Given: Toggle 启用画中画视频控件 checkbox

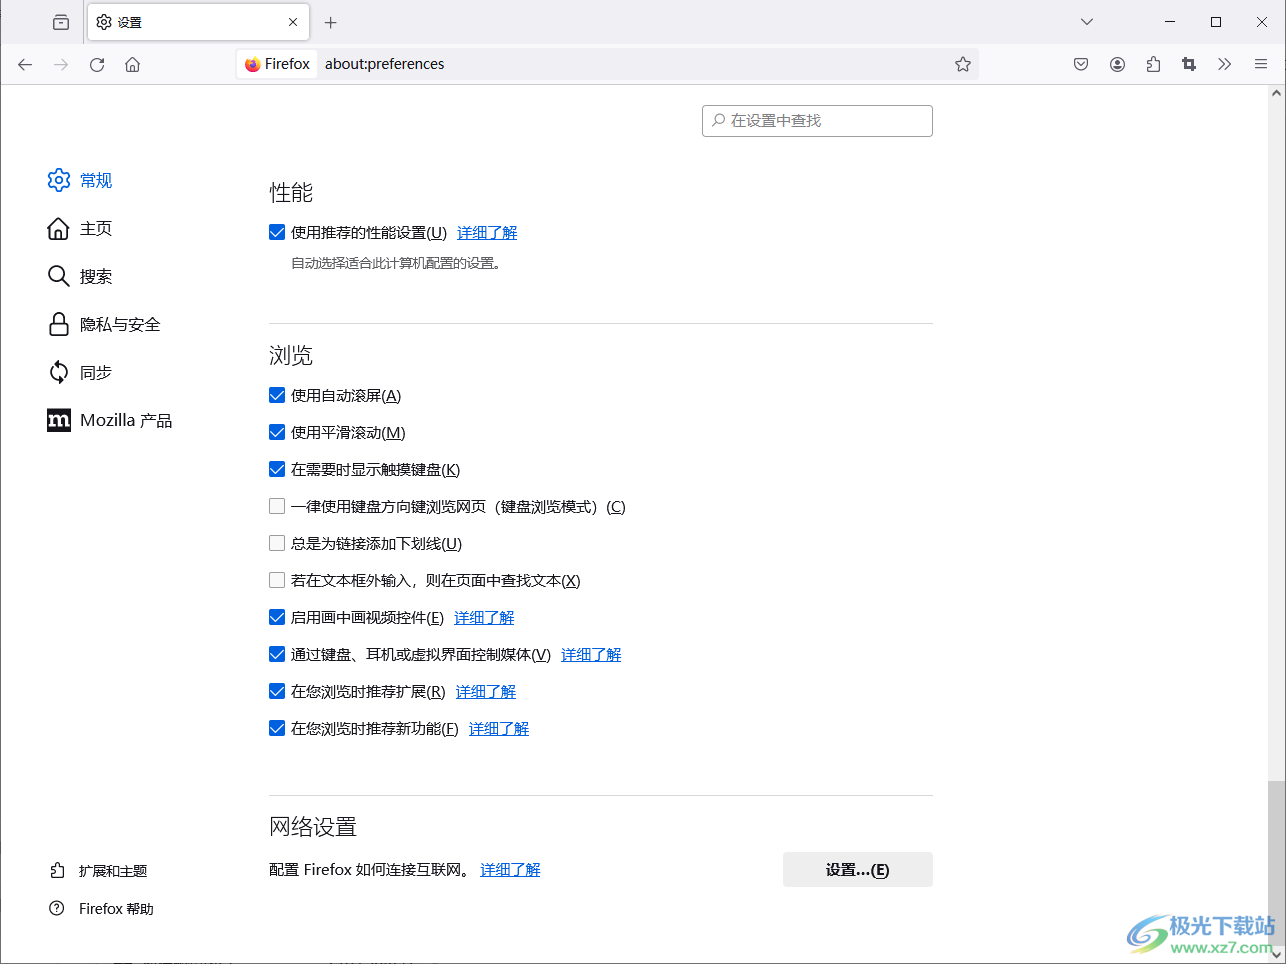Looking at the screenshot, I should (x=277, y=617).
